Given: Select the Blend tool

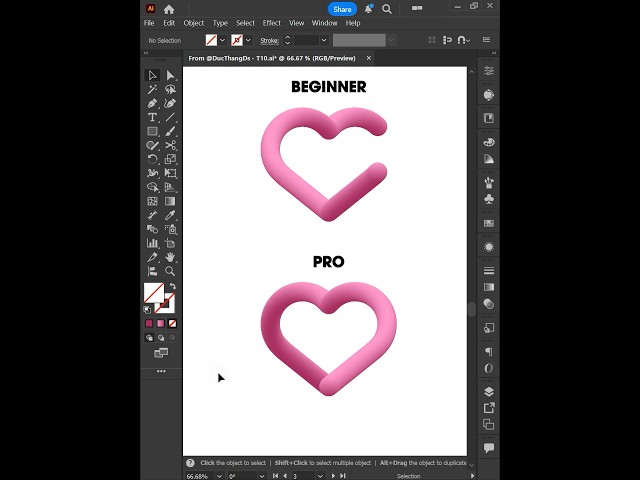Looking at the screenshot, I should [x=152, y=229].
